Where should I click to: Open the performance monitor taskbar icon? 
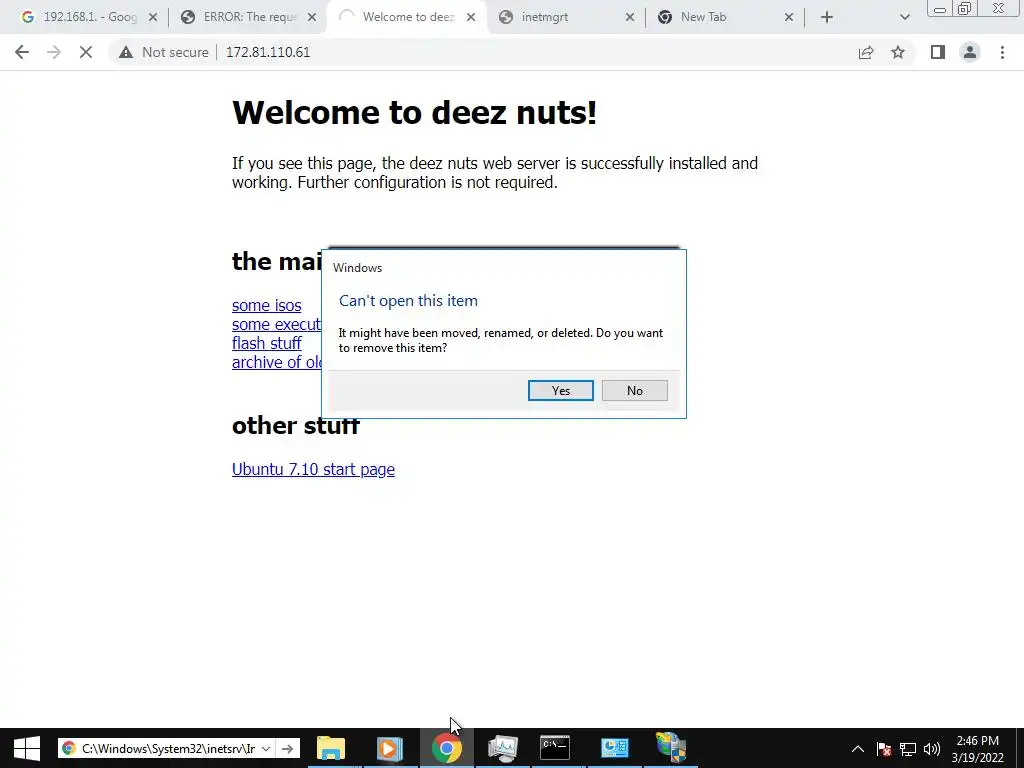[x=503, y=748]
